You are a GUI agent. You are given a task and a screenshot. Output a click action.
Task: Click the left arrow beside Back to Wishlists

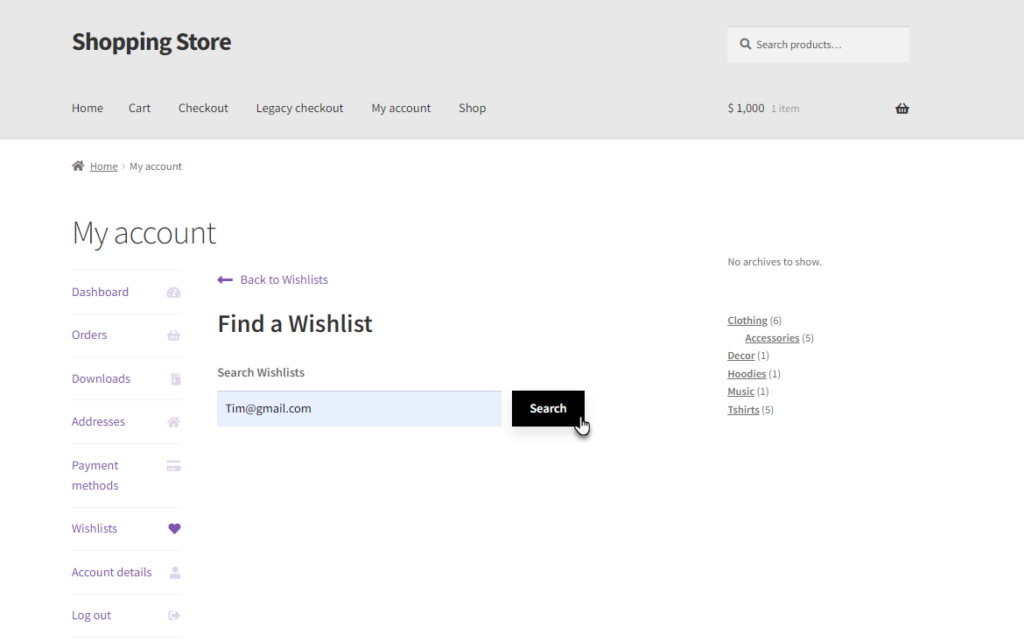click(x=225, y=280)
